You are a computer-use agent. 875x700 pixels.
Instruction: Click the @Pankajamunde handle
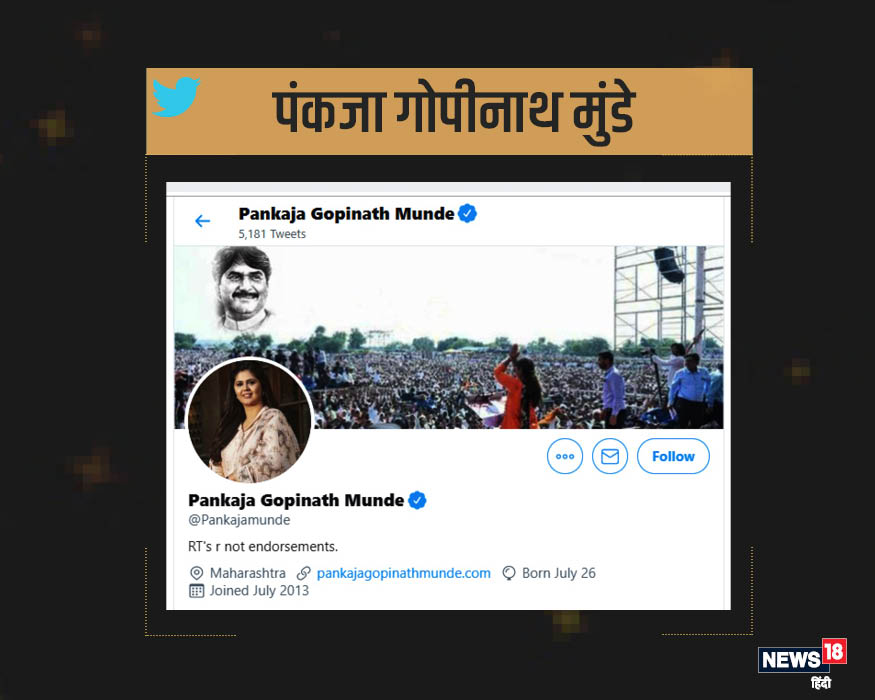pyautogui.click(x=239, y=520)
